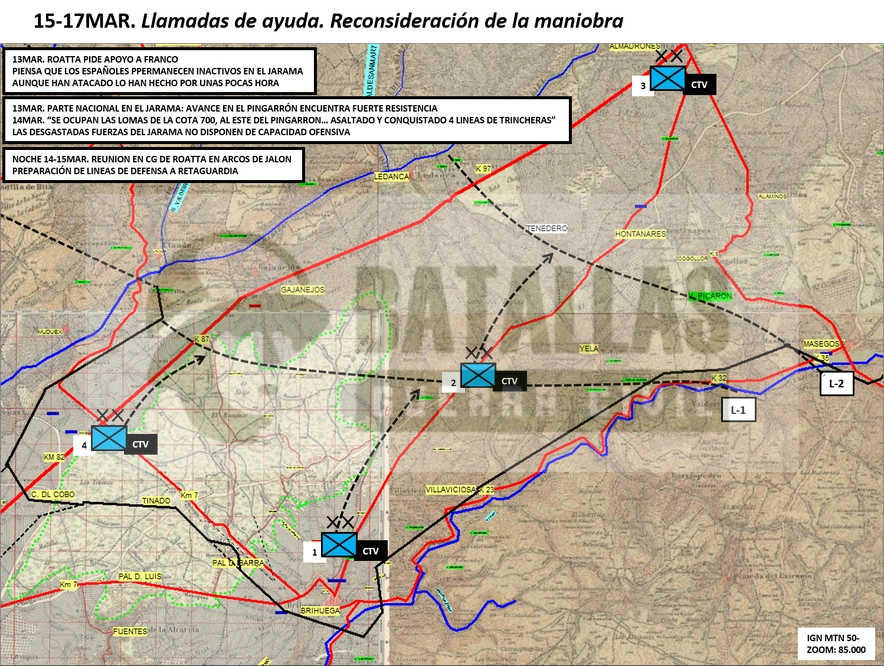The image size is (884, 666).
Task: Click the CTV division 4 unit symbol
Action: pos(109,438)
